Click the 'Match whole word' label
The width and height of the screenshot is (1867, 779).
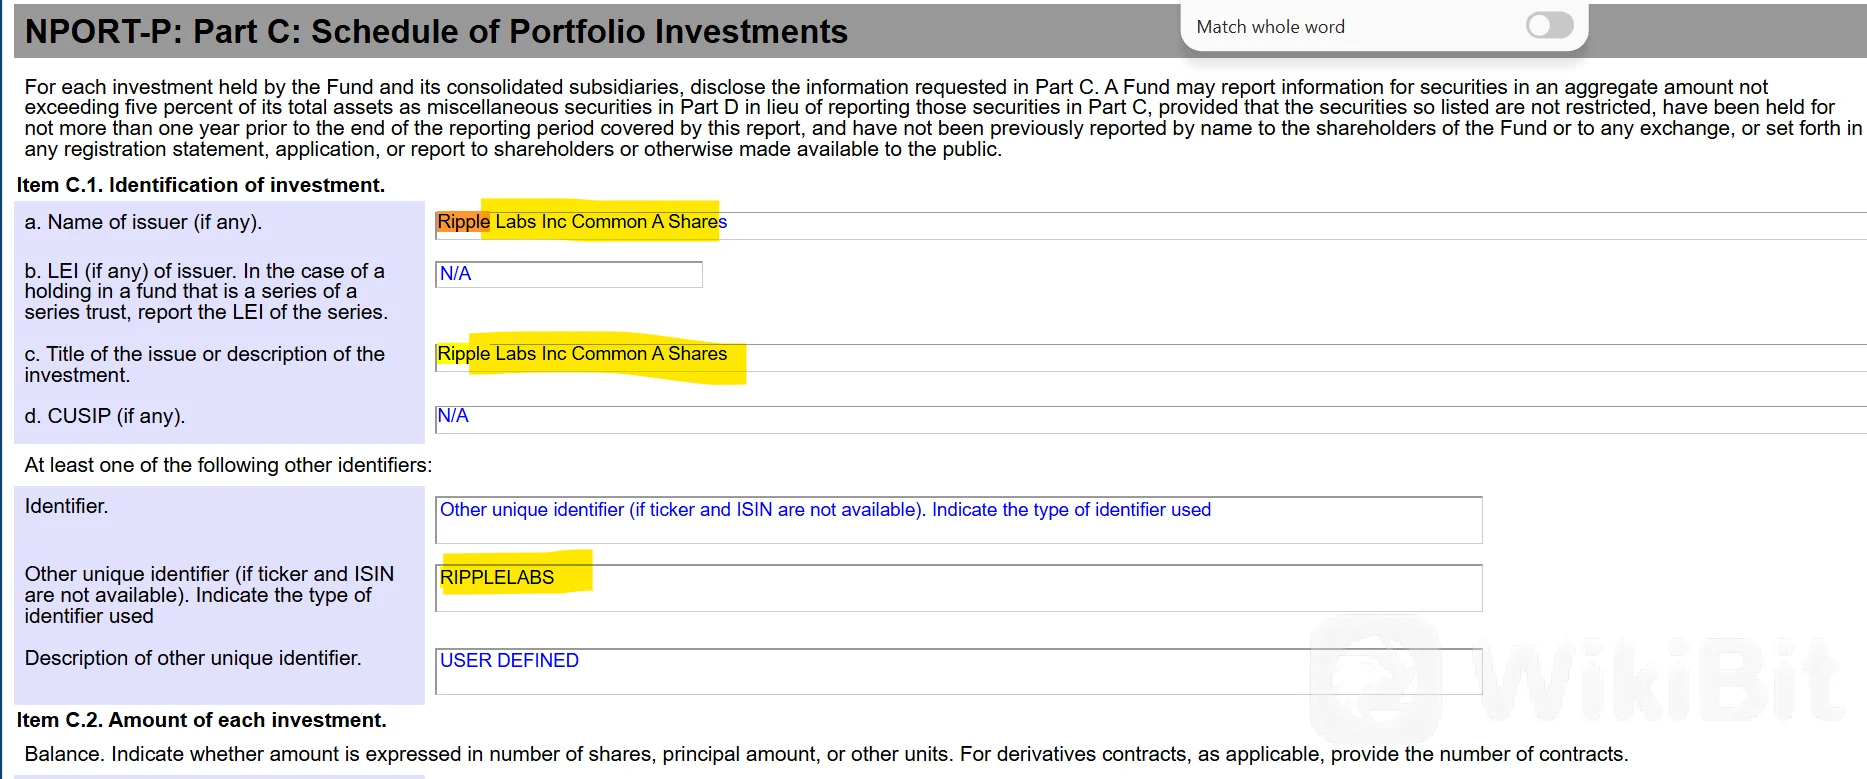coord(1270,27)
